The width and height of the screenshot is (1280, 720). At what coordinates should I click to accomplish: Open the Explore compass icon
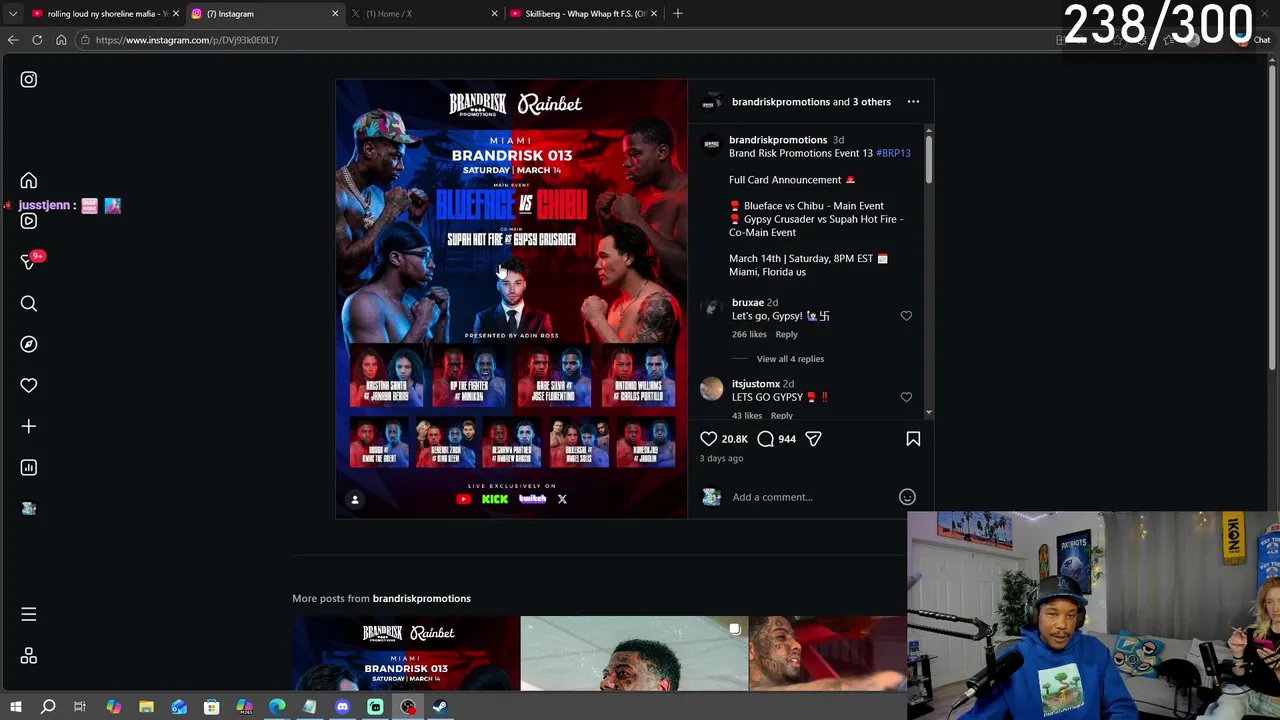[x=29, y=344]
